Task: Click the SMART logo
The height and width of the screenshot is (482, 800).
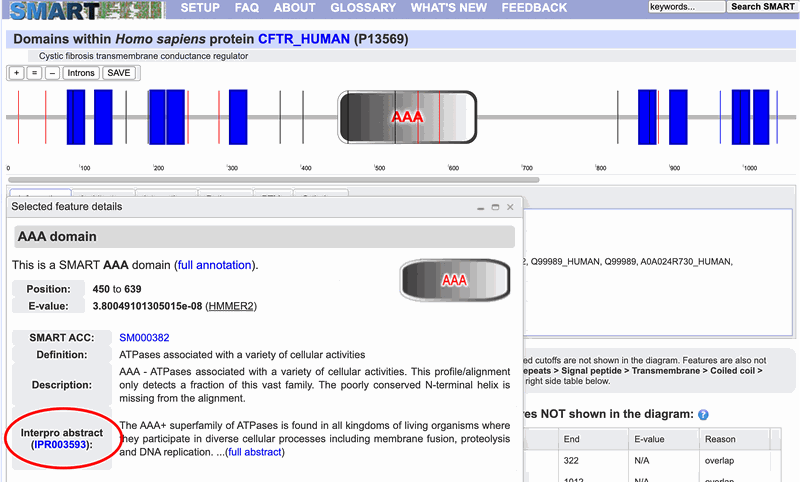Action: (87, 9)
